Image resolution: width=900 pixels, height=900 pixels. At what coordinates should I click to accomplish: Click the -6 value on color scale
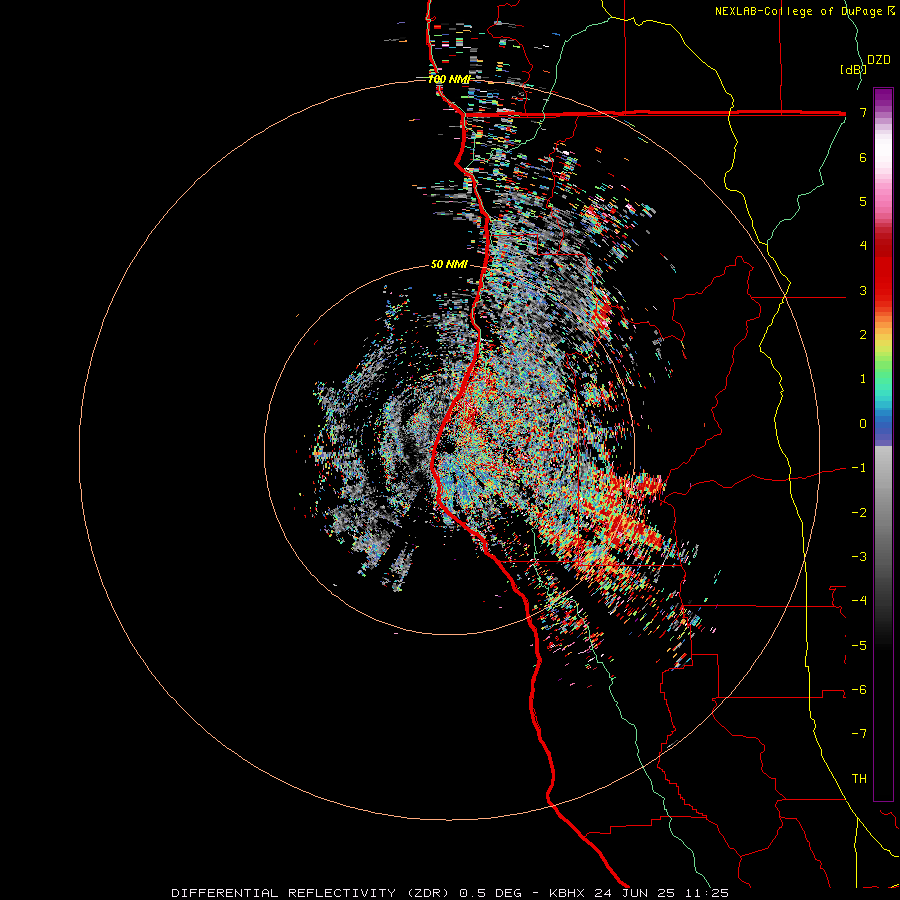[859, 690]
